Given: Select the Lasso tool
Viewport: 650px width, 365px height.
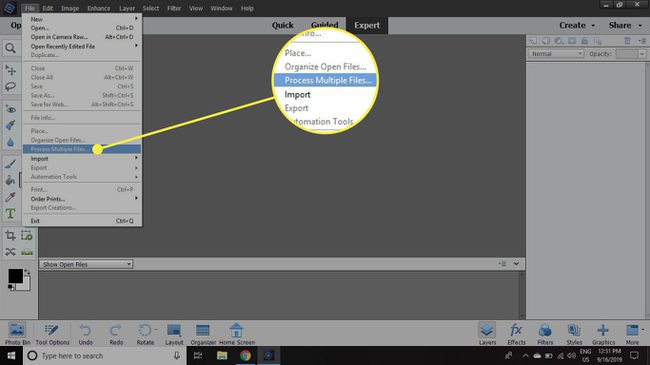Looking at the screenshot, I should click(x=10, y=87).
